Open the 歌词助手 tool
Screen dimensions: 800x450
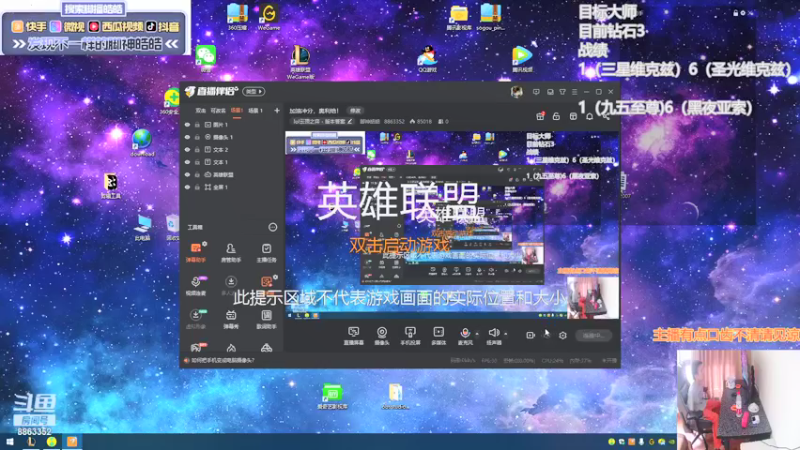click(x=266, y=319)
